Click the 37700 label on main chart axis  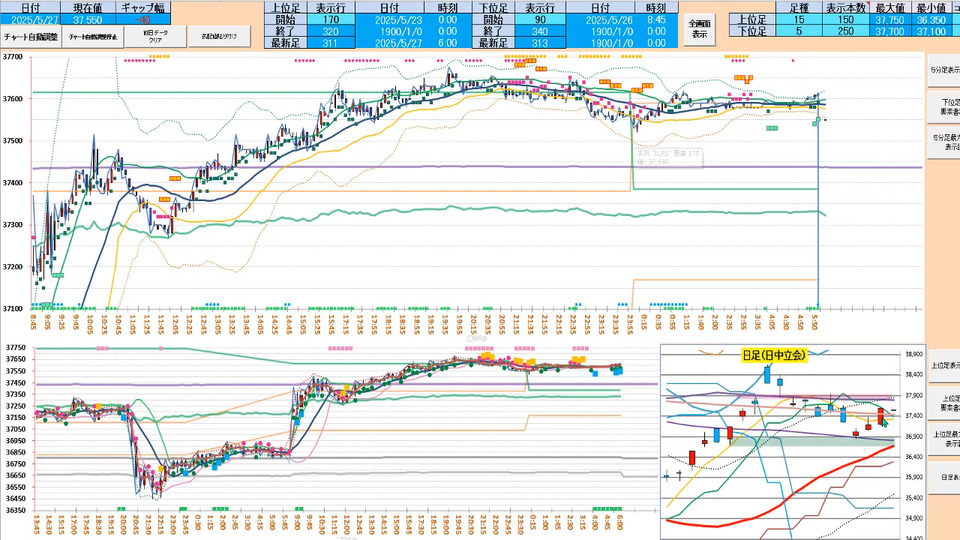coord(13,57)
